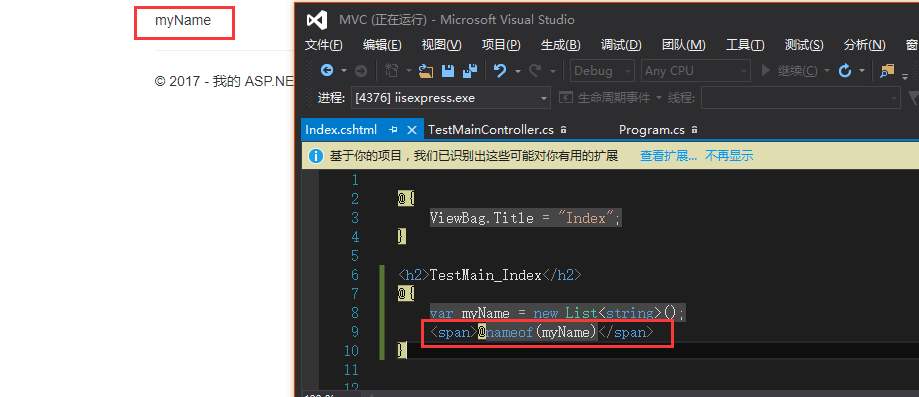Click the New Project toolbar icon
This screenshot has height=397, width=919.
tap(392, 71)
